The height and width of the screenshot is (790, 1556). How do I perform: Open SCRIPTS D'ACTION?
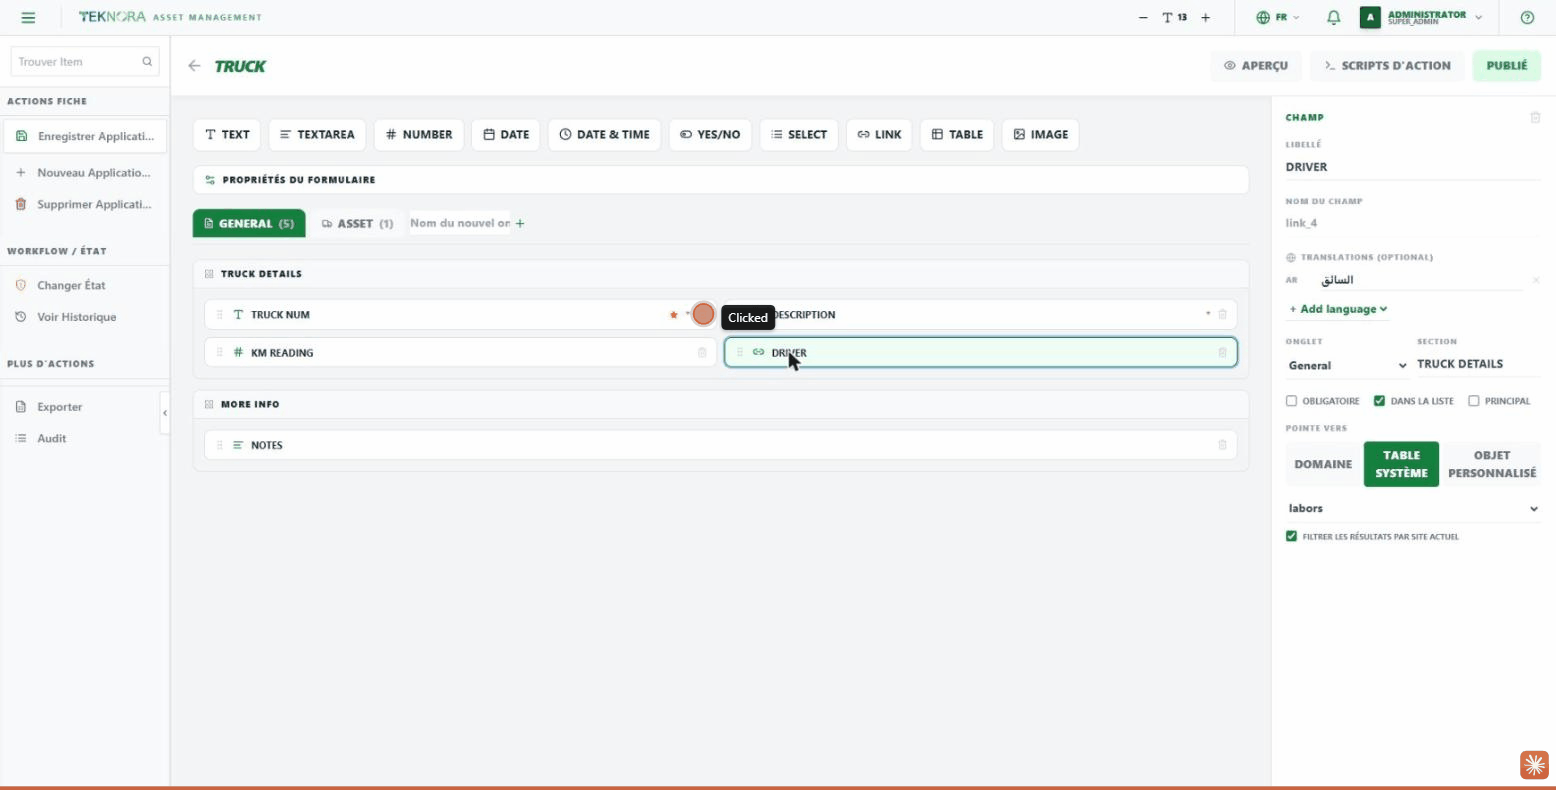[1387, 66]
